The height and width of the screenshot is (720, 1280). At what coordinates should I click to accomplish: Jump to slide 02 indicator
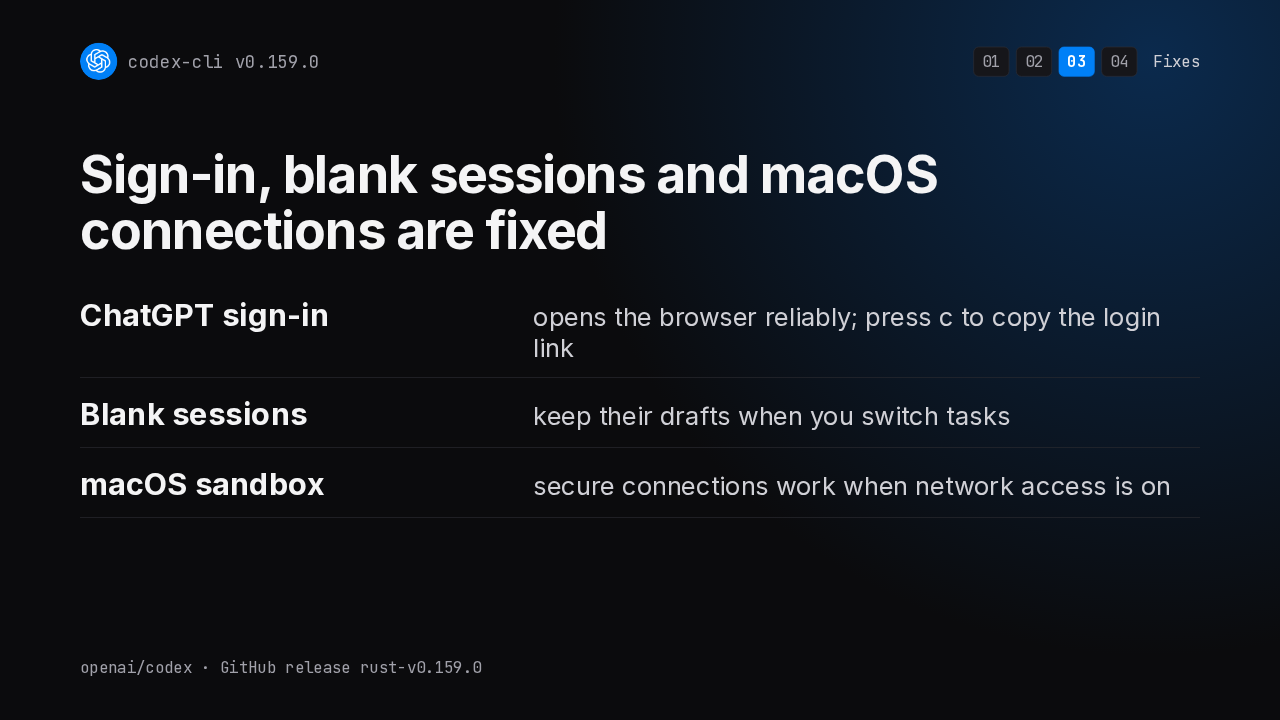coord(1034,62)
